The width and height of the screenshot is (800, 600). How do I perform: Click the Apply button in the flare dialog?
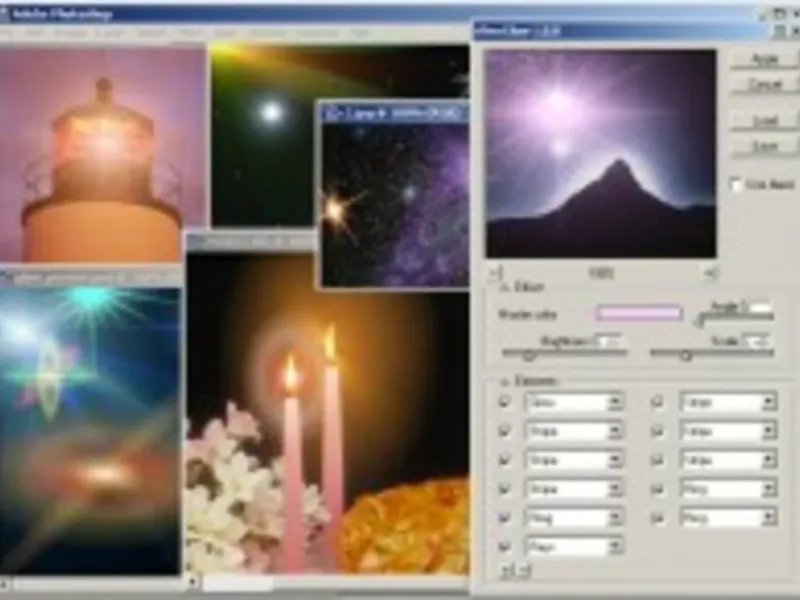coord(765,60)
